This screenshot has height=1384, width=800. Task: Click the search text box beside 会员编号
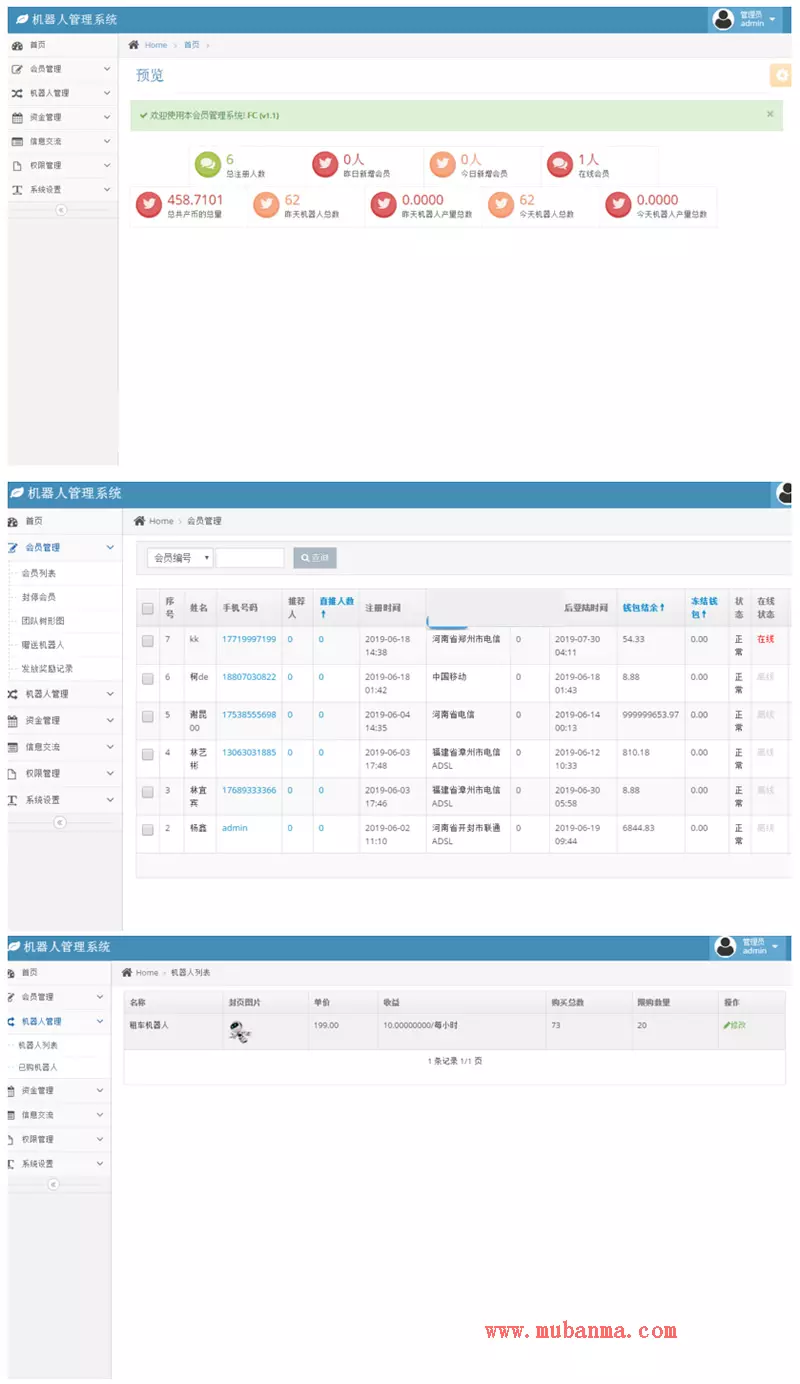pos(250,558)
